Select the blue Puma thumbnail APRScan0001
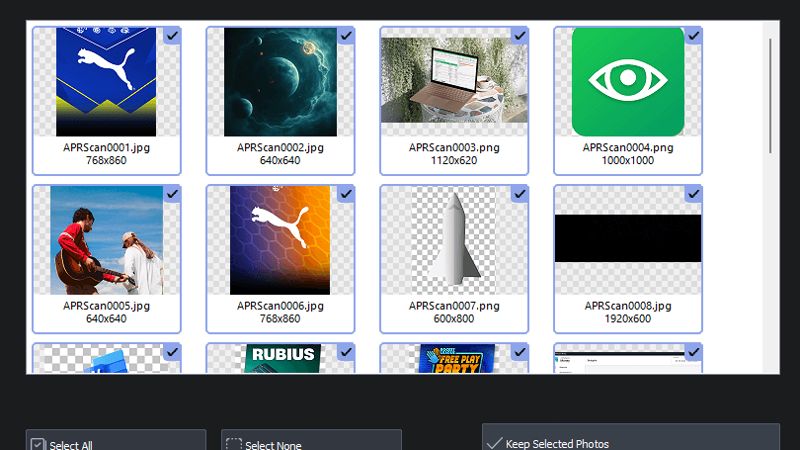This screenshot has width=800, height=450. point(106,82)
